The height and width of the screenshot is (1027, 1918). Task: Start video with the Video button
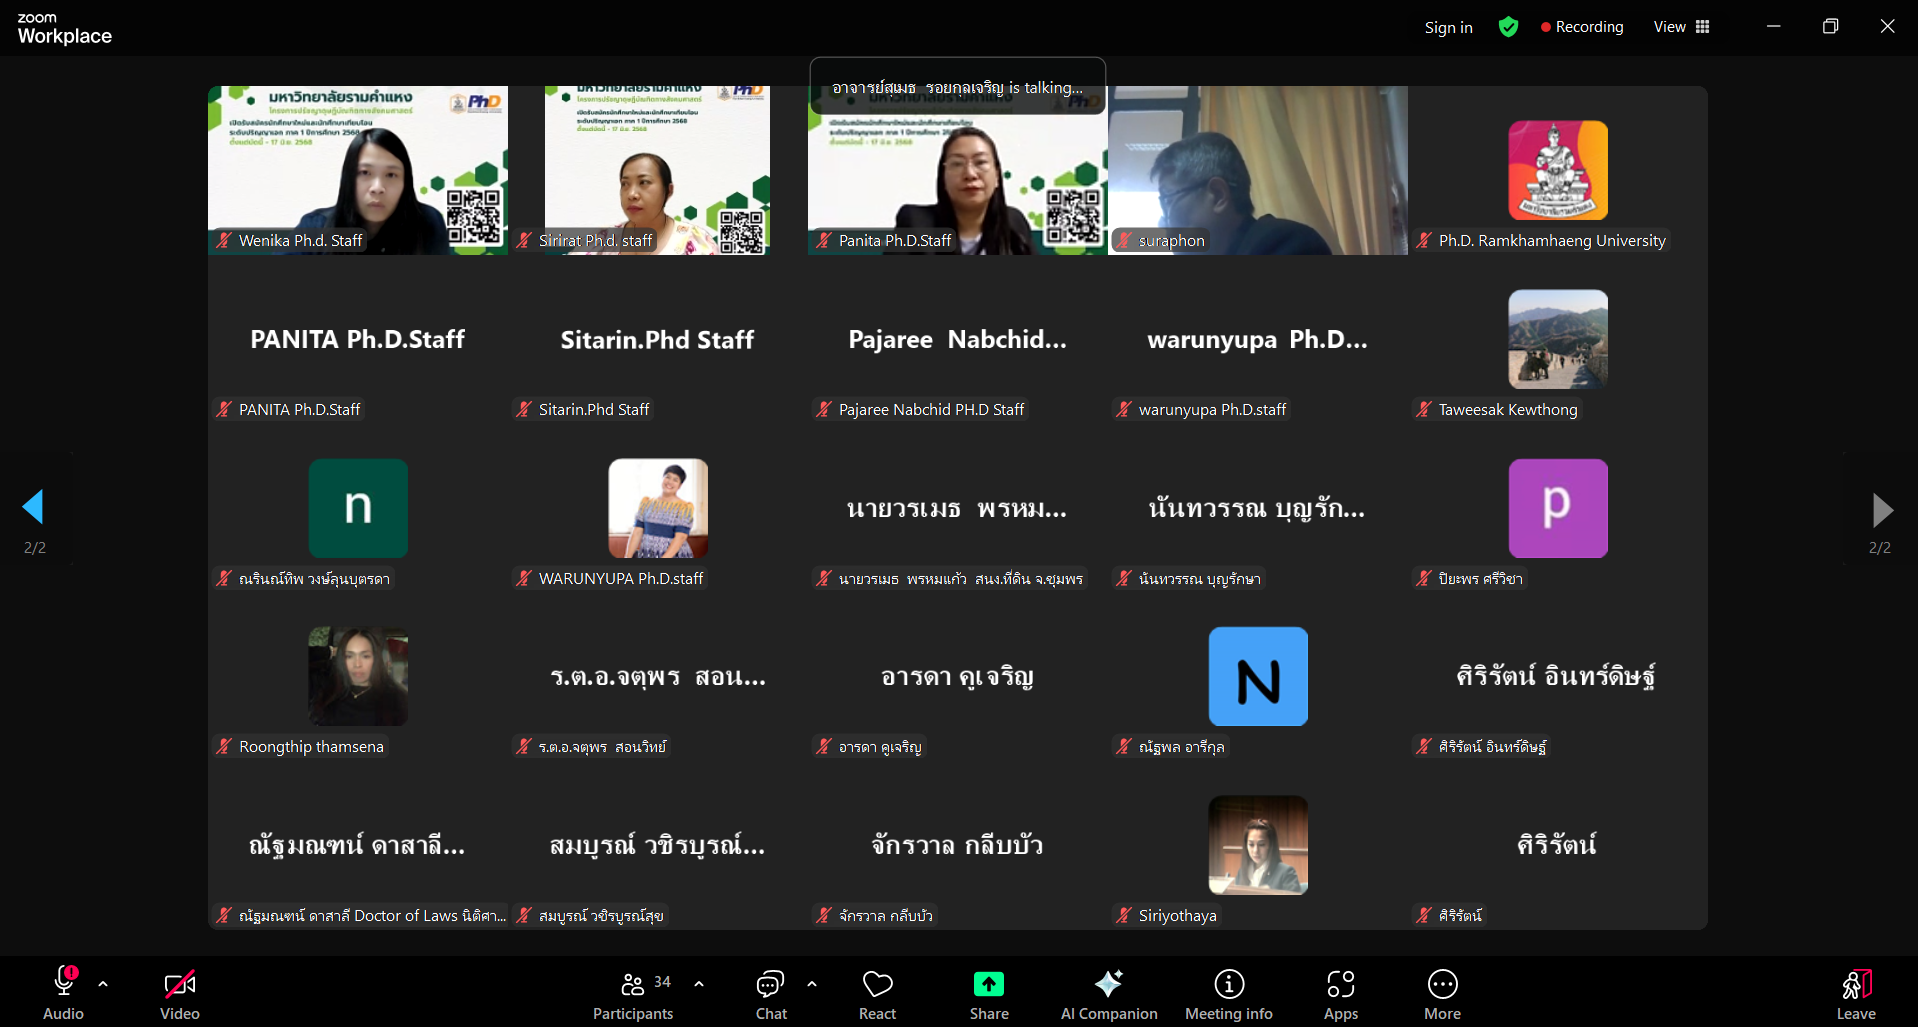click(180, 992)
